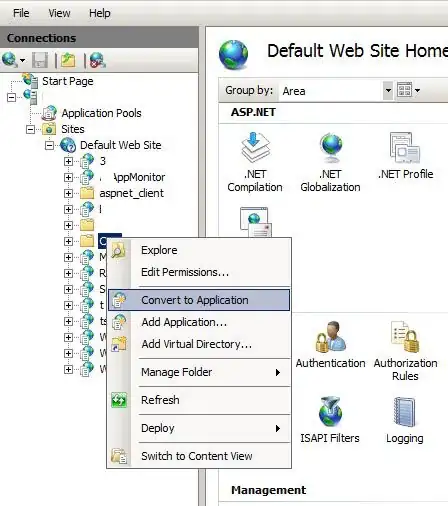Expand the application node labeled 3
448x506 pixels.
click(68, 161)
